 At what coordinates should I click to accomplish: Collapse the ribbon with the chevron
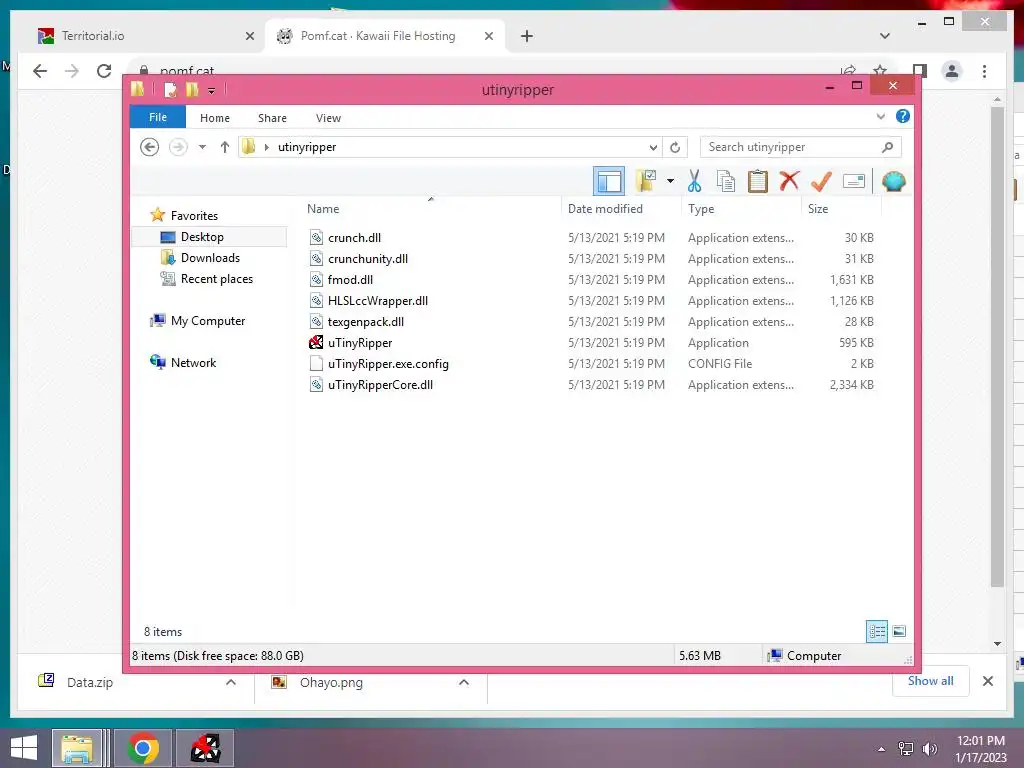point(880,117)
